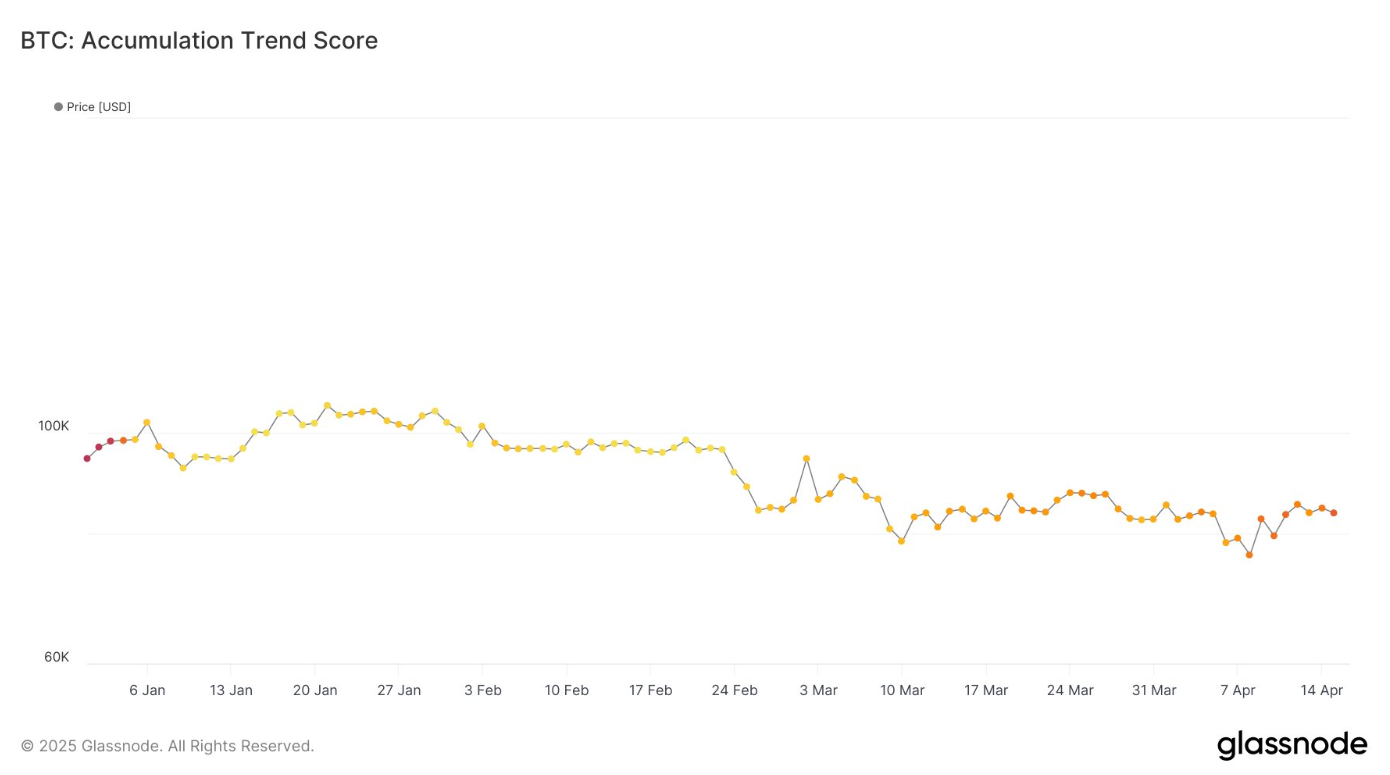Click the grey Price legend dot
Viewport: 1390px width, 775px height.
point(58,107)
